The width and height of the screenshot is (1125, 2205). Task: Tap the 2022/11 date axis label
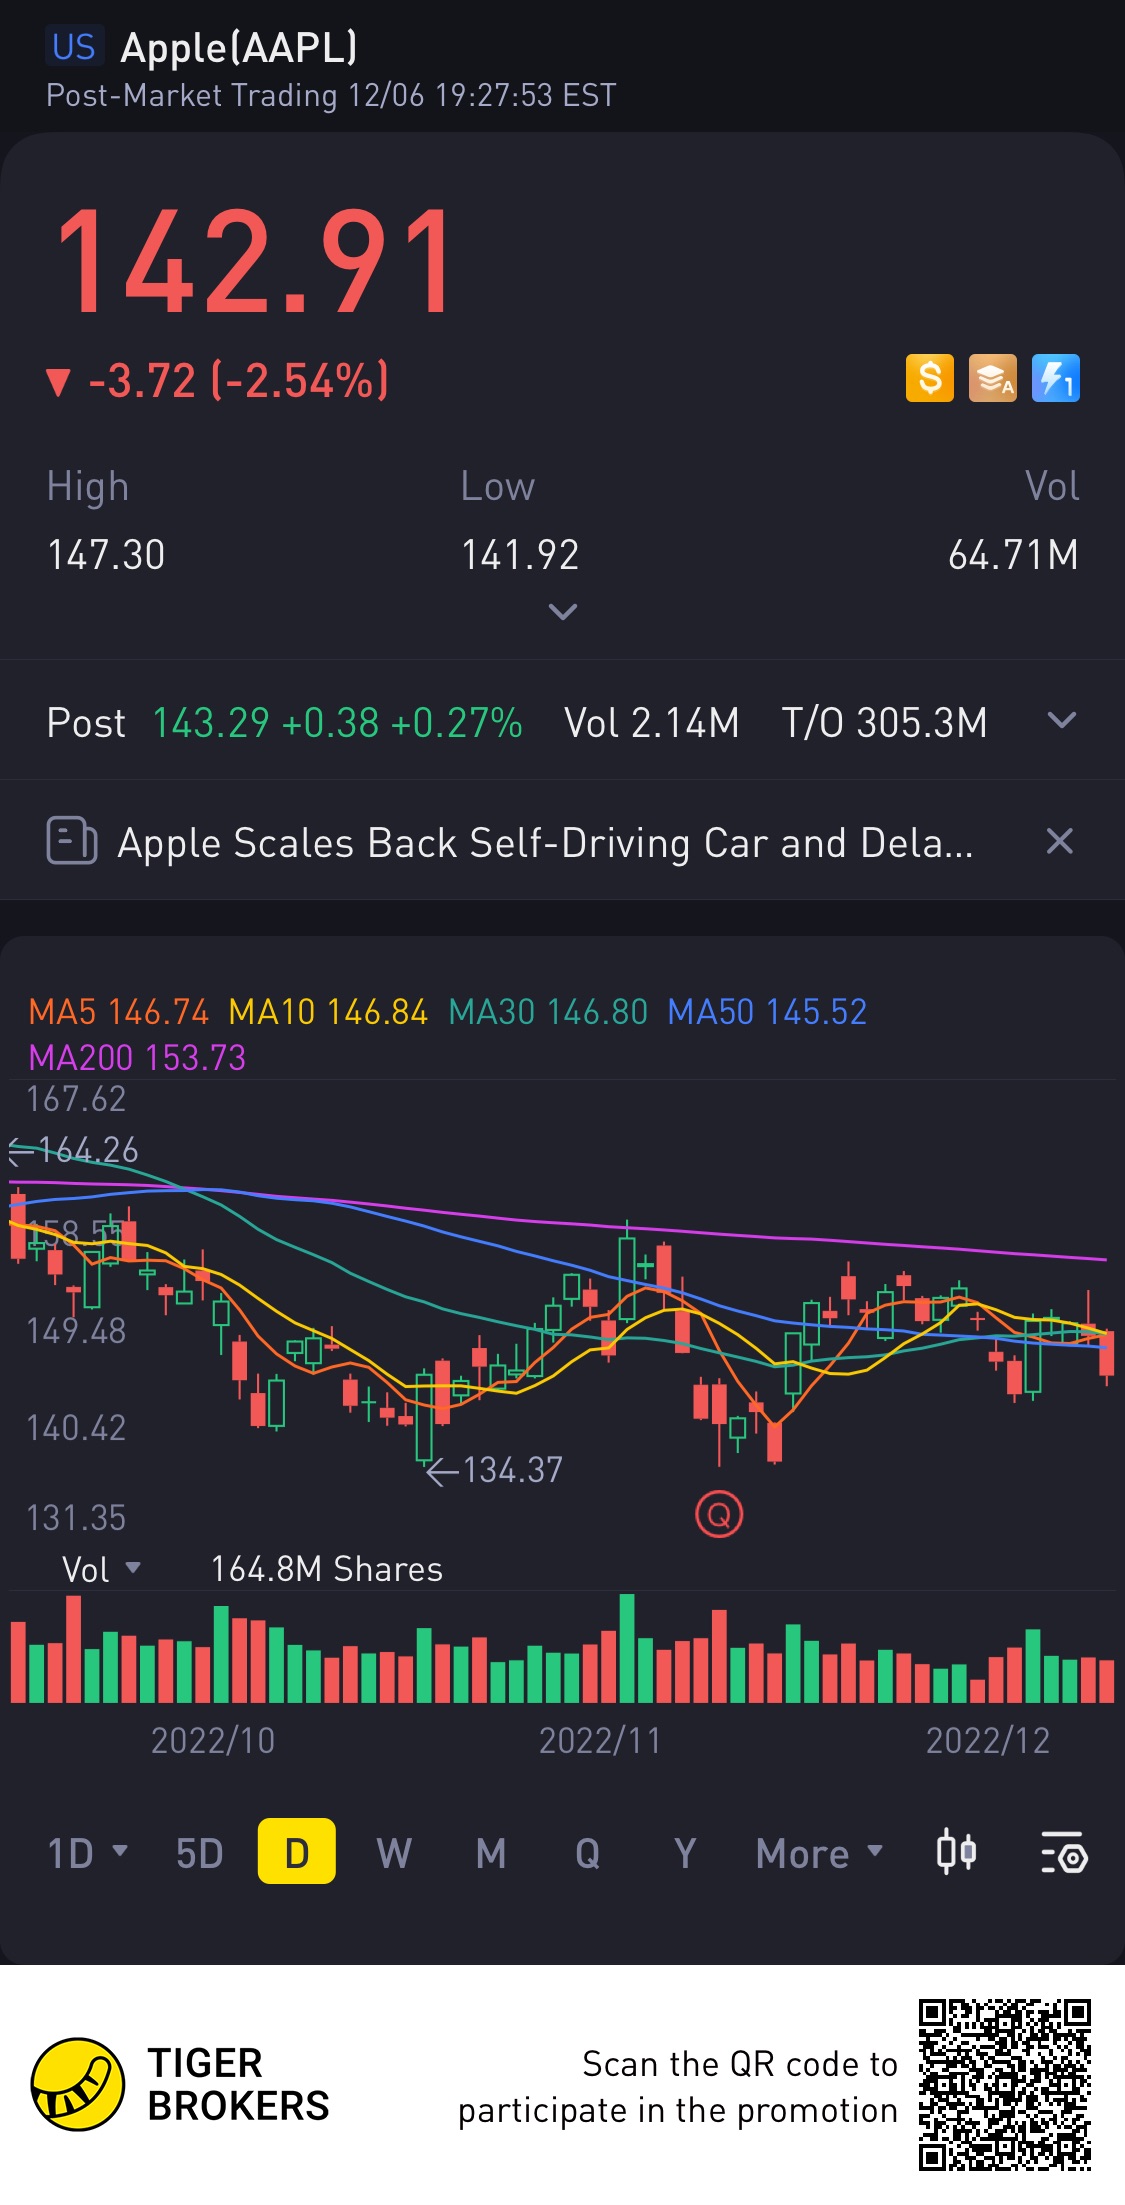pos(600,1741)
